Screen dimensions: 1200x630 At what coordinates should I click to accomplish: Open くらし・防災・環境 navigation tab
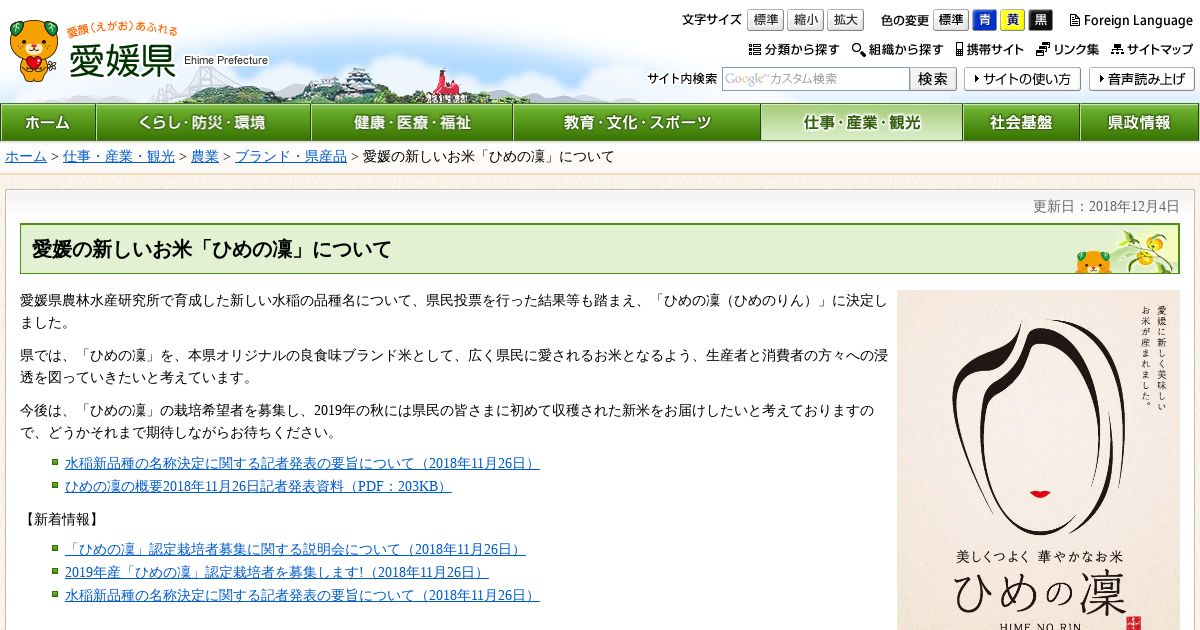click(204, 122)
